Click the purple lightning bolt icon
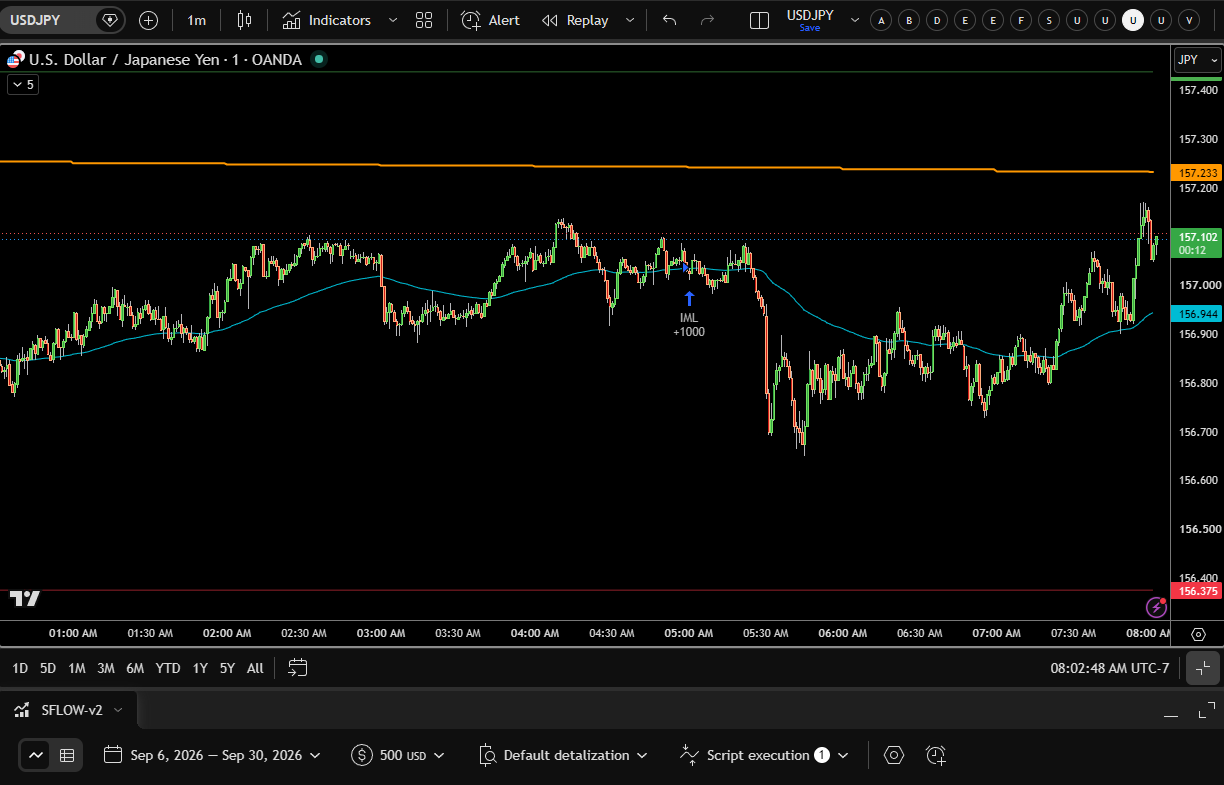The height and width of the screenshot is (785, 1224). point(1156,607)
